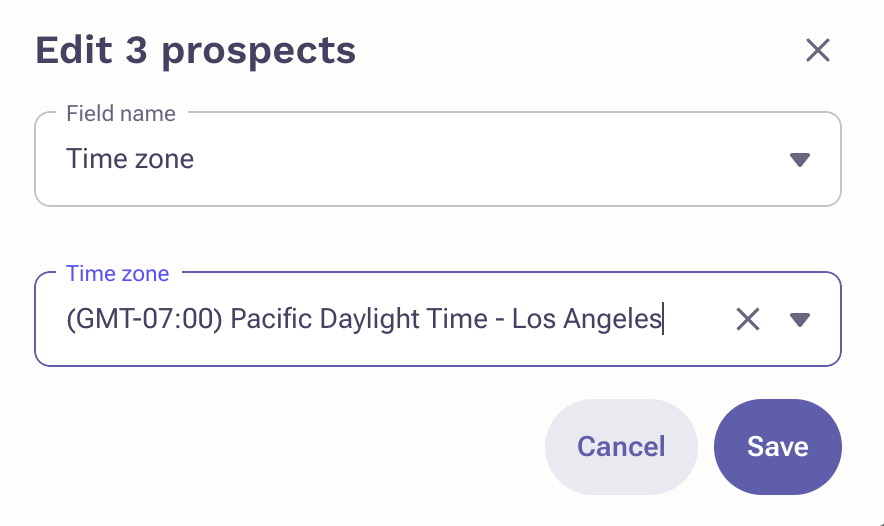Place cursor on the Los Angeles text
The height and width of the screenshot is (526, 884).
[x=586, y=319]
